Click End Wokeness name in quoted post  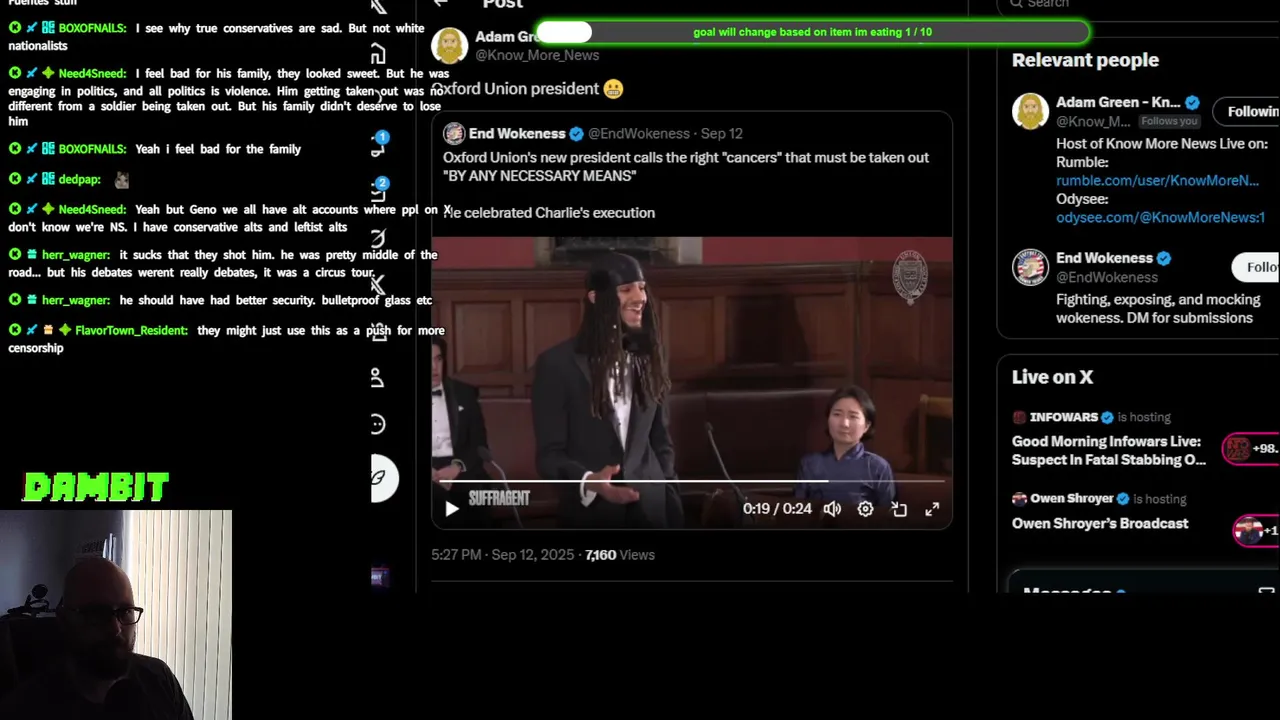coord(517,133)
